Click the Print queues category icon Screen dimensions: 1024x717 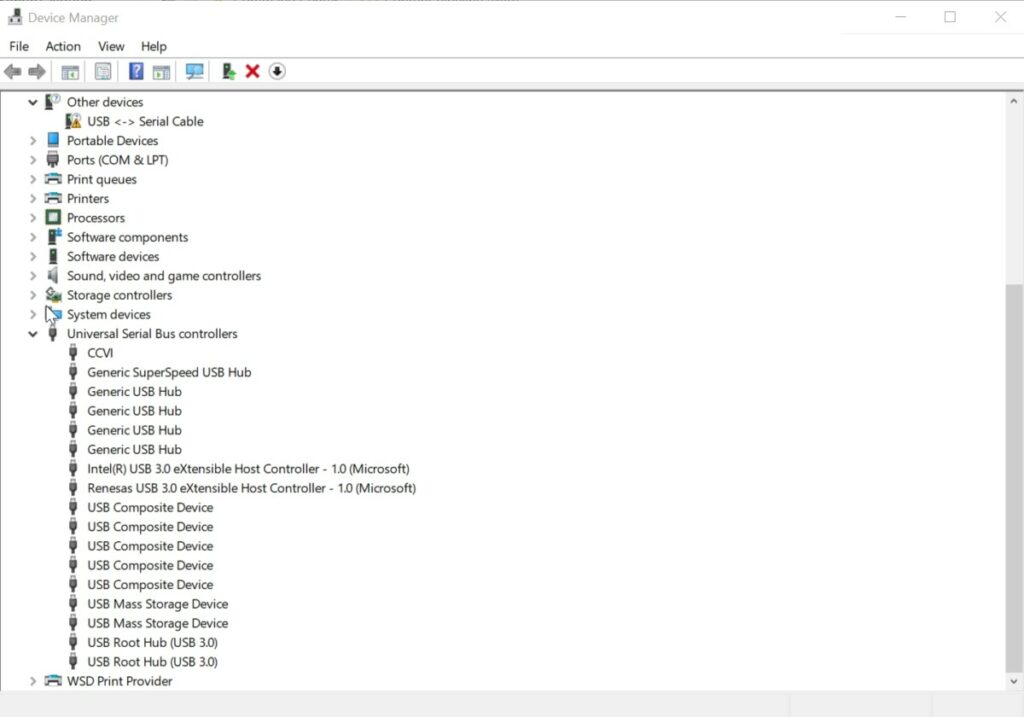(x=53, y=179)
